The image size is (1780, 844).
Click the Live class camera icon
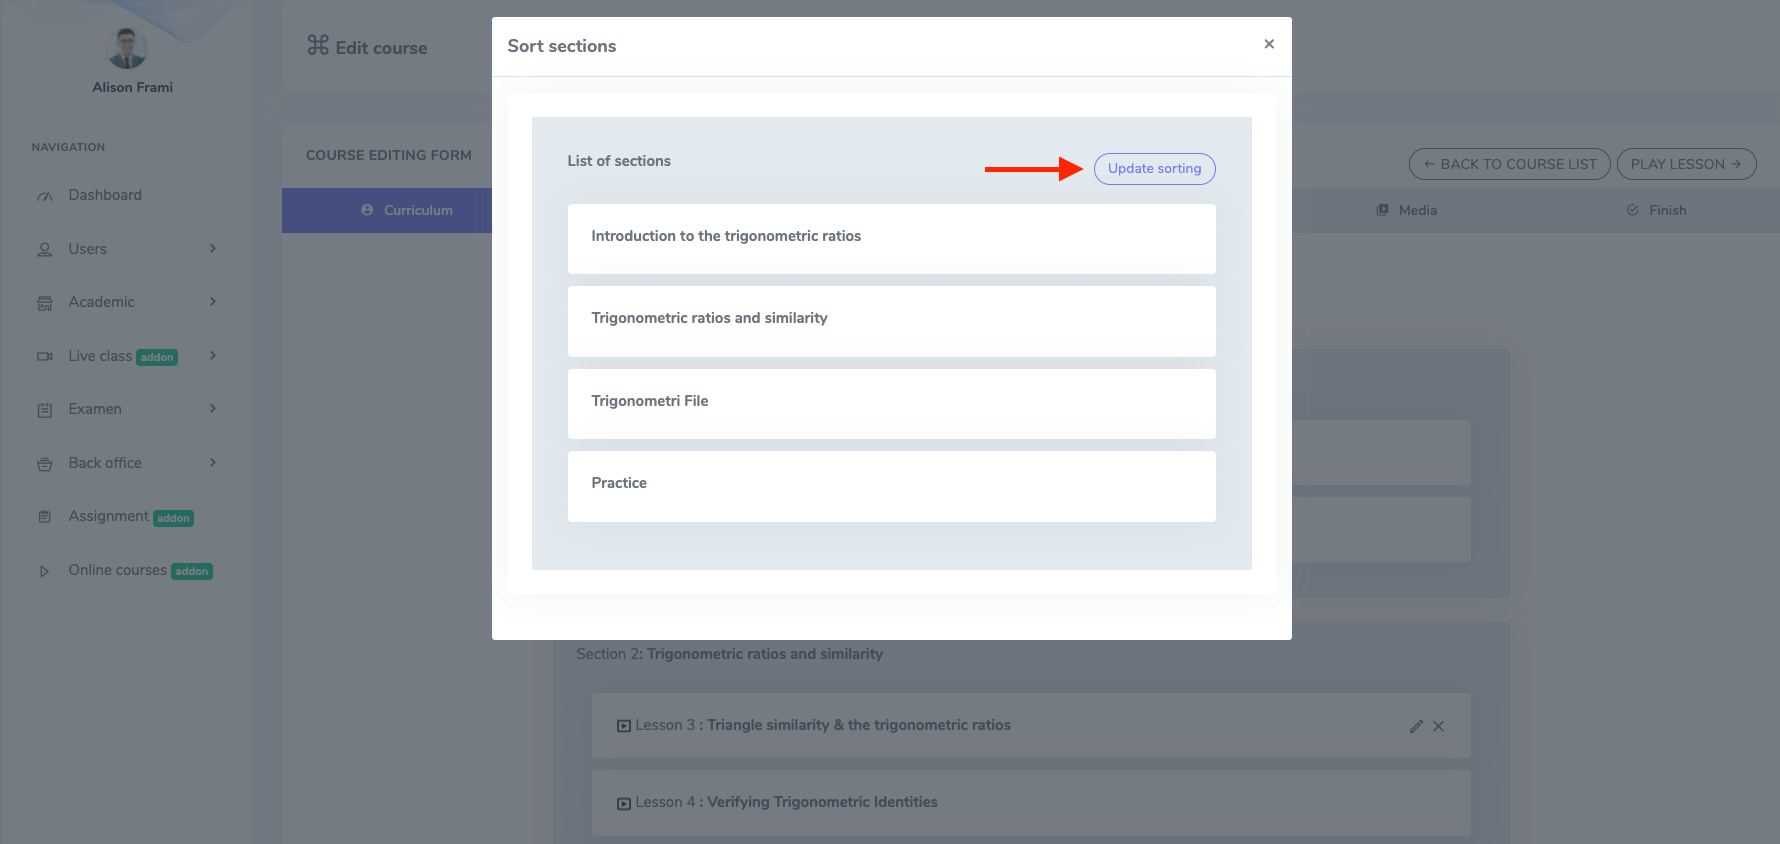click(45, 357)
